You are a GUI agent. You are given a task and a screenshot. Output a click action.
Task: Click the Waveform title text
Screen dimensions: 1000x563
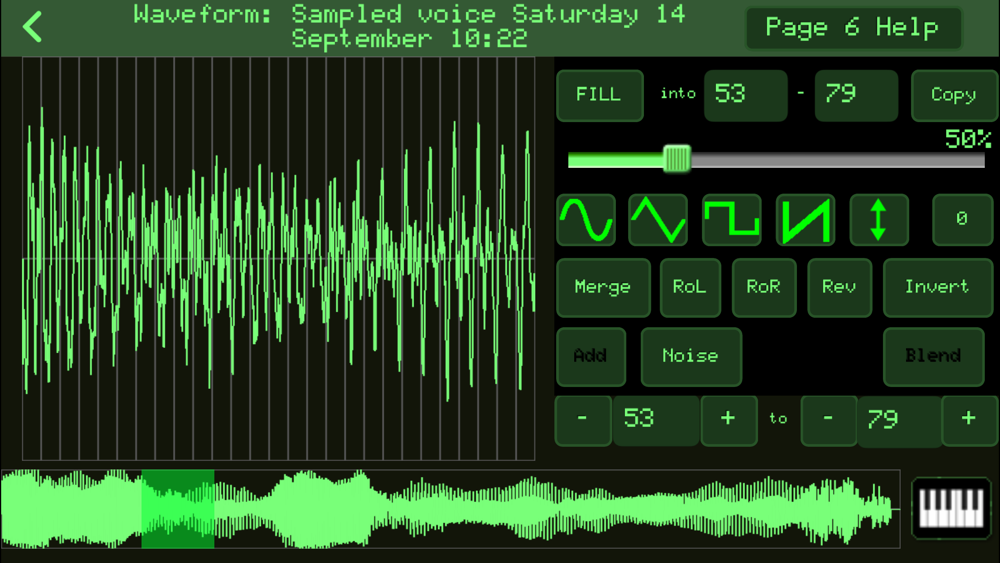click(409, 27)
